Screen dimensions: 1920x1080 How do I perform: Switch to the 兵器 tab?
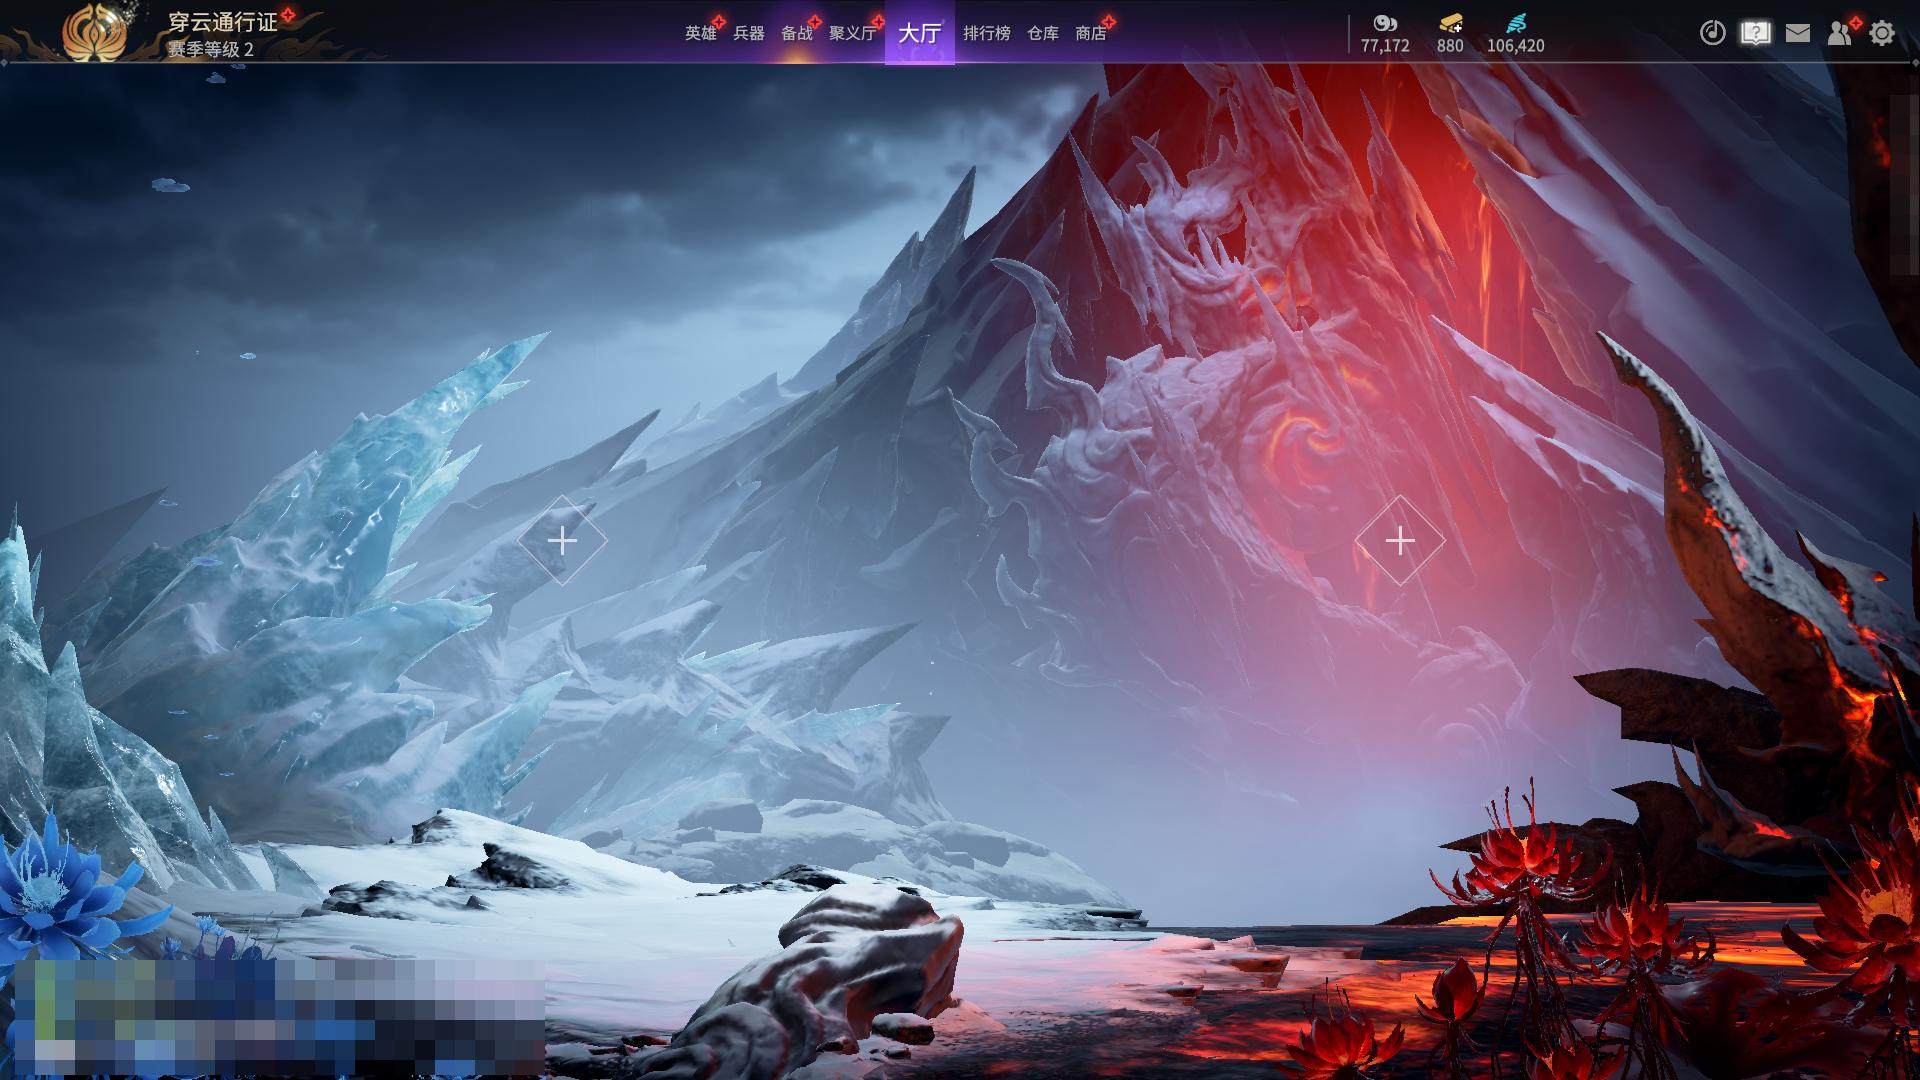pos(748,33)
